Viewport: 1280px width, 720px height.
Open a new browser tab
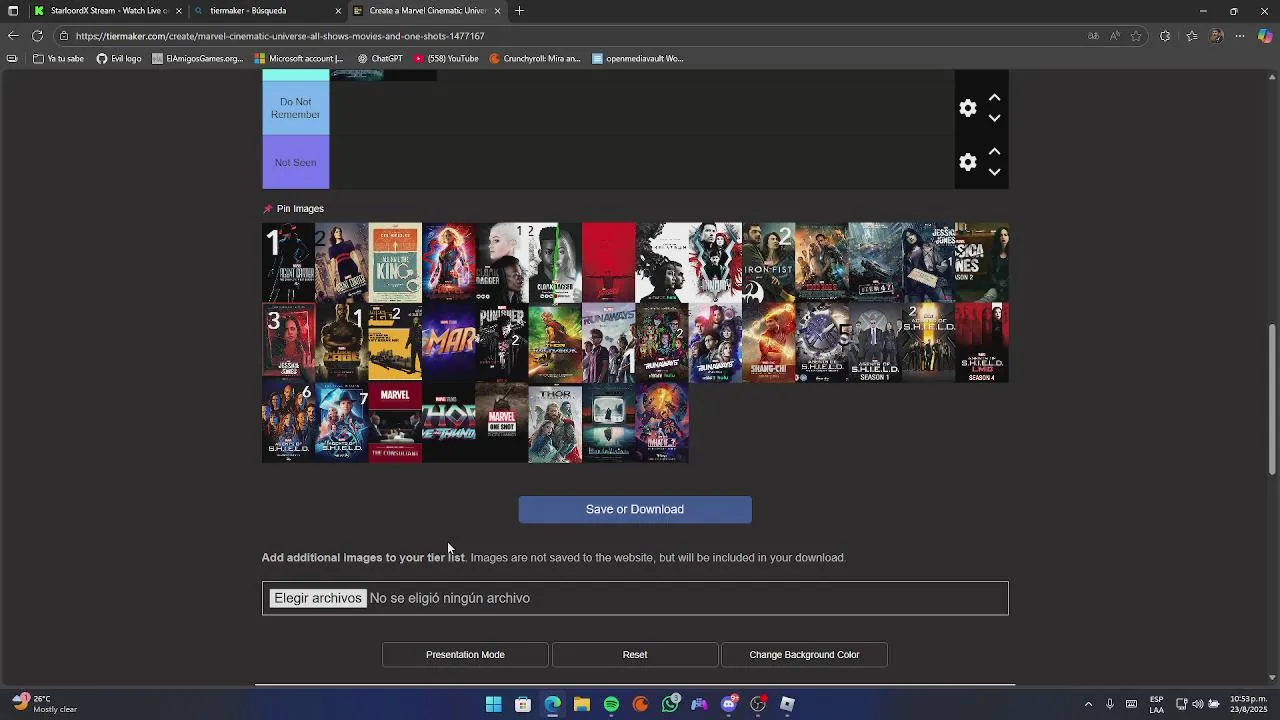[519, 11]
